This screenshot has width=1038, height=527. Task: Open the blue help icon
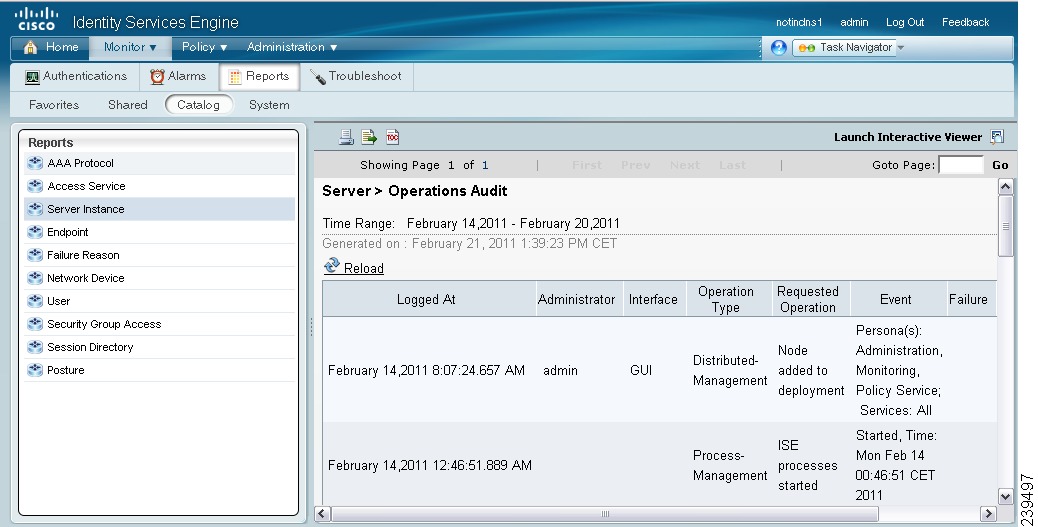tap(778, 48)
